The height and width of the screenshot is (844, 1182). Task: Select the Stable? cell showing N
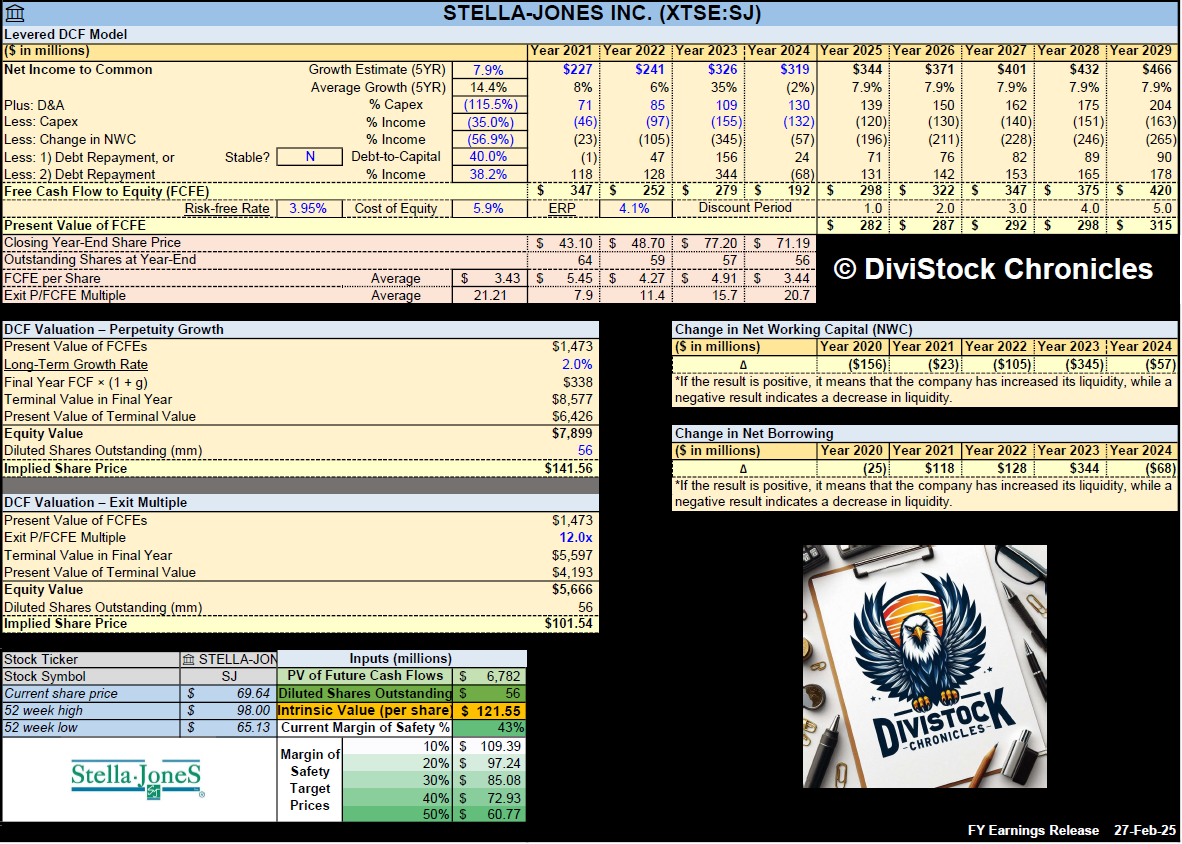click(x=310, y=157)
